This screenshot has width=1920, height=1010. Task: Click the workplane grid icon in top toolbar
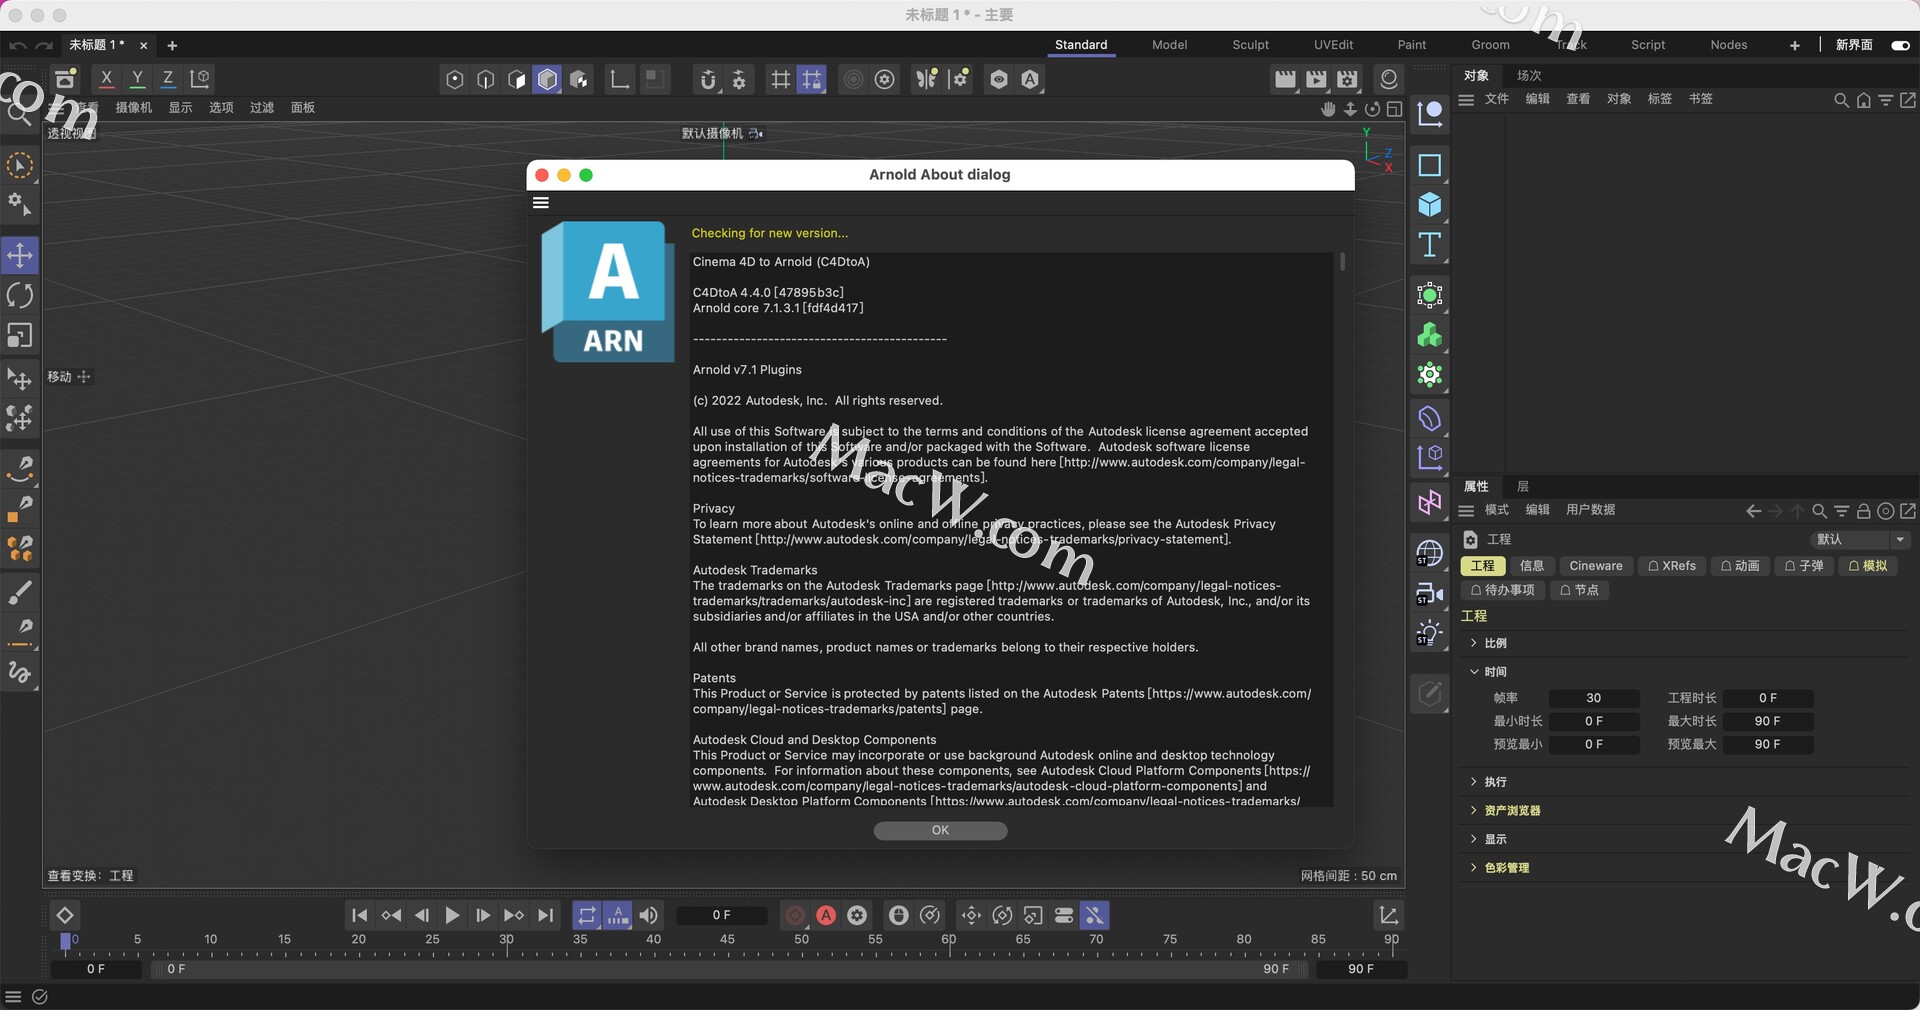click(780, 80)
